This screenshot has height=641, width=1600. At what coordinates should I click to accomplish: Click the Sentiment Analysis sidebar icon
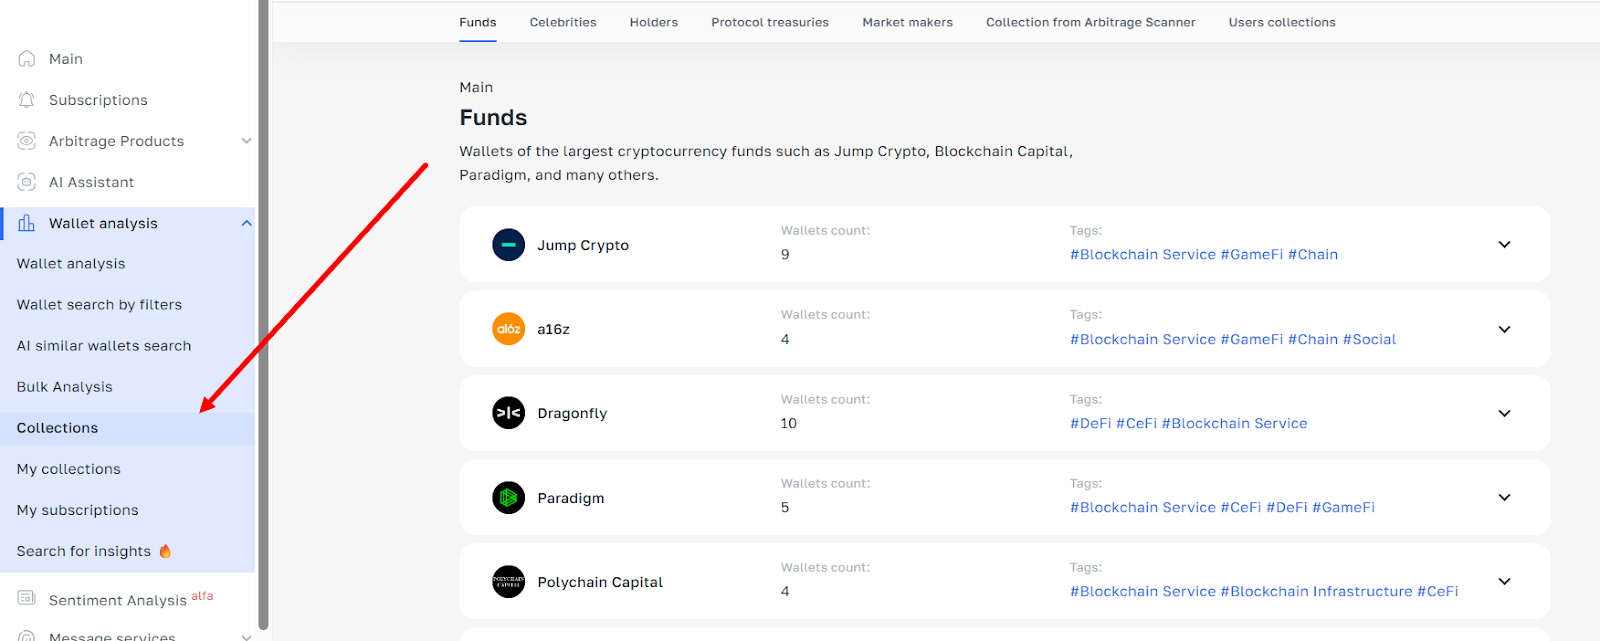[27, 598]
